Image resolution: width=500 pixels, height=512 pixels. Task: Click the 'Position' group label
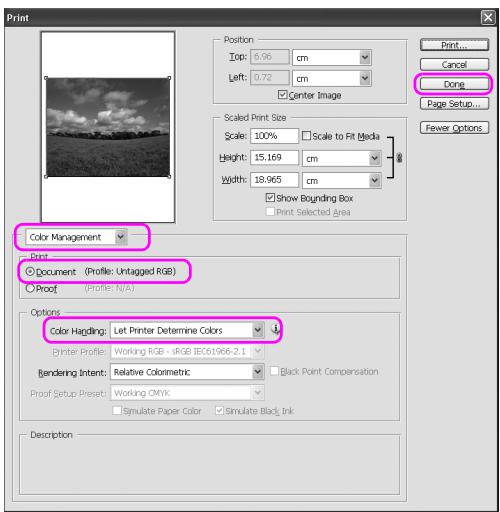click(239, 40)
